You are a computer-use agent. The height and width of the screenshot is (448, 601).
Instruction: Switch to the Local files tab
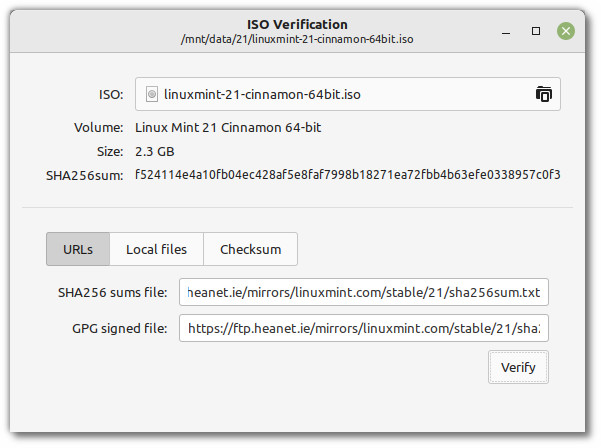click(x=156, y=249)
